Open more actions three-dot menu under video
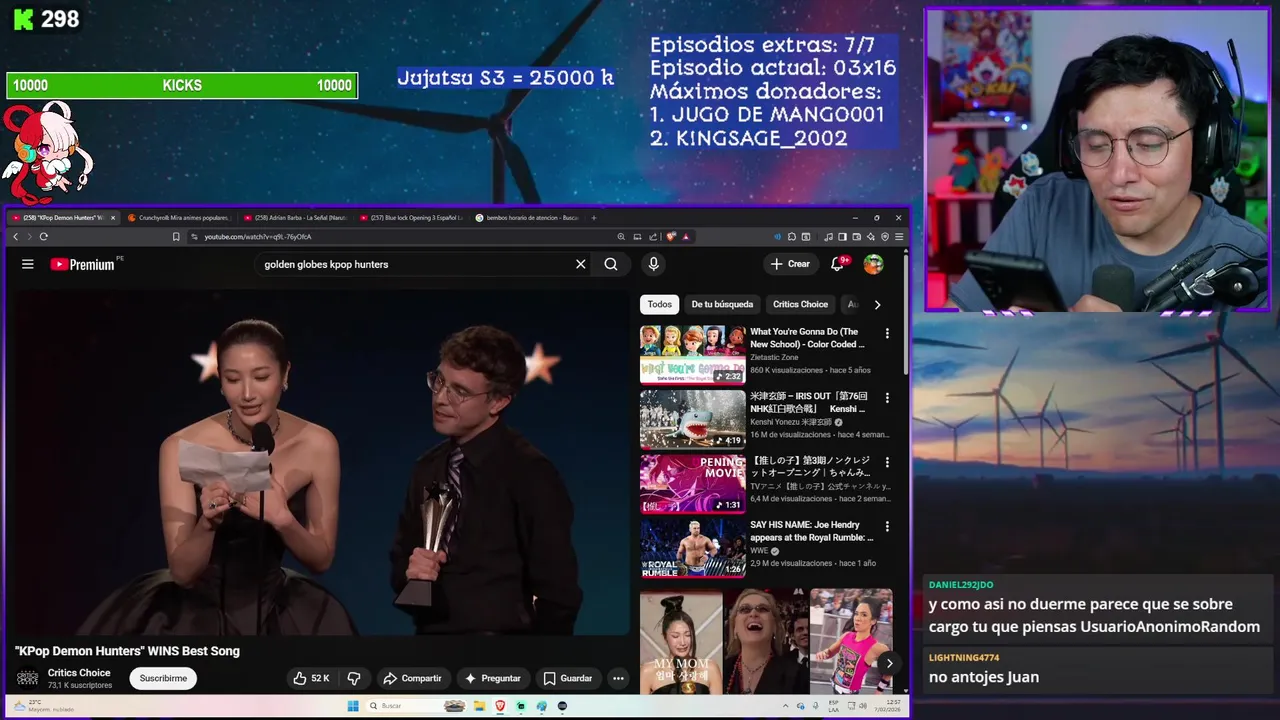This screenshot has width=1280, height=720. (618, 678)
